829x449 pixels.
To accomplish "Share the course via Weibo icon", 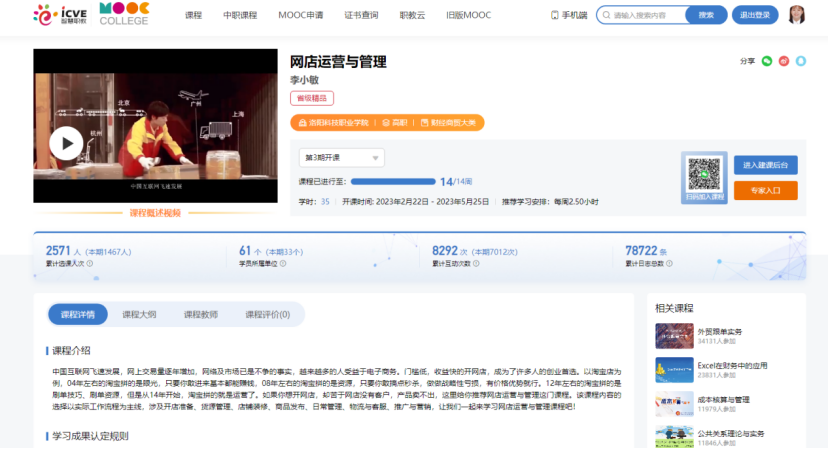I will coord(784,61).
